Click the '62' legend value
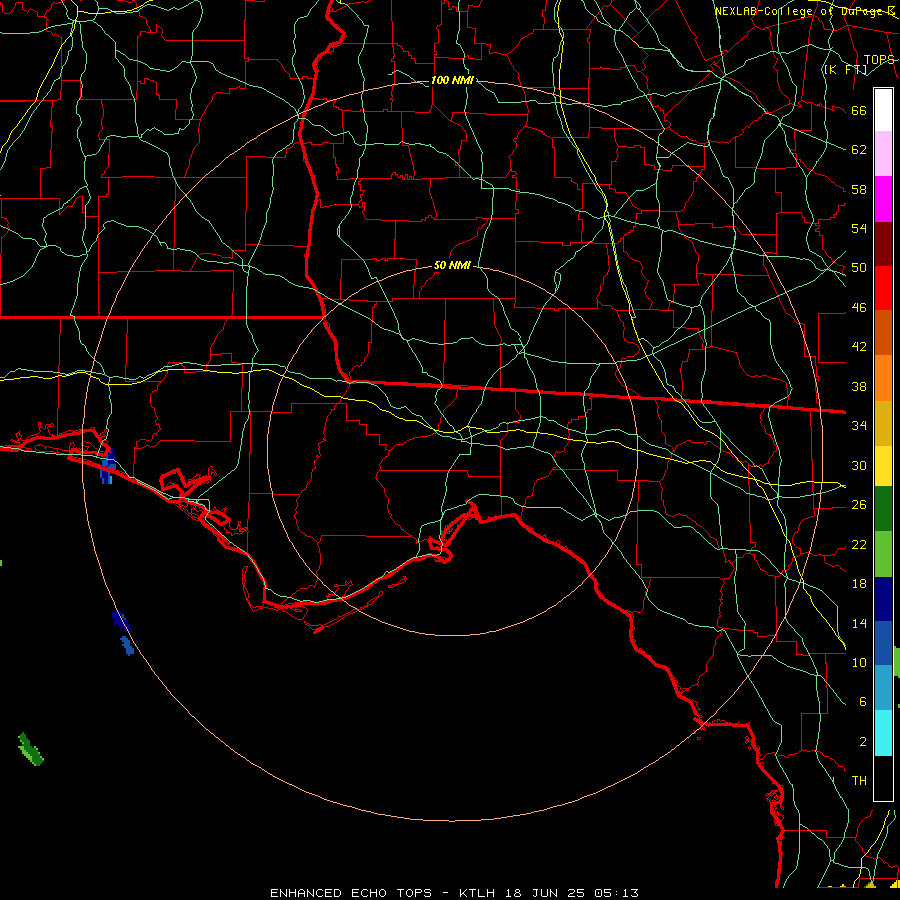The width and height of the screenshot is (900, 900). 859,150
